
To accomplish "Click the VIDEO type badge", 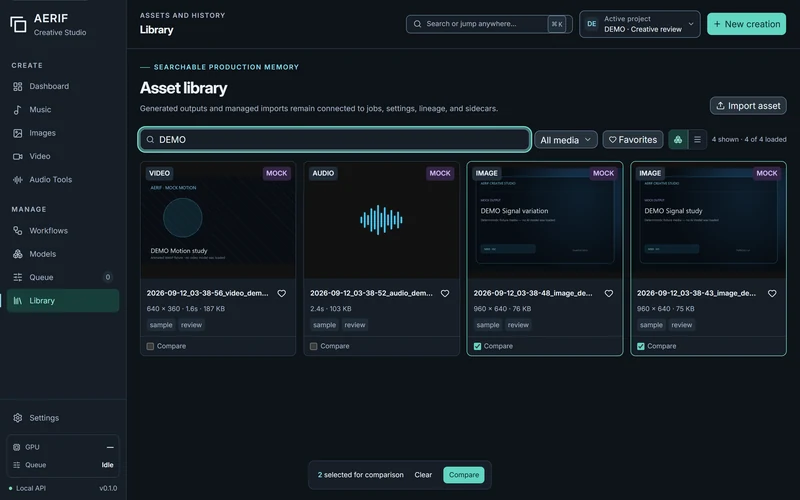I will [x=160, y=173].
